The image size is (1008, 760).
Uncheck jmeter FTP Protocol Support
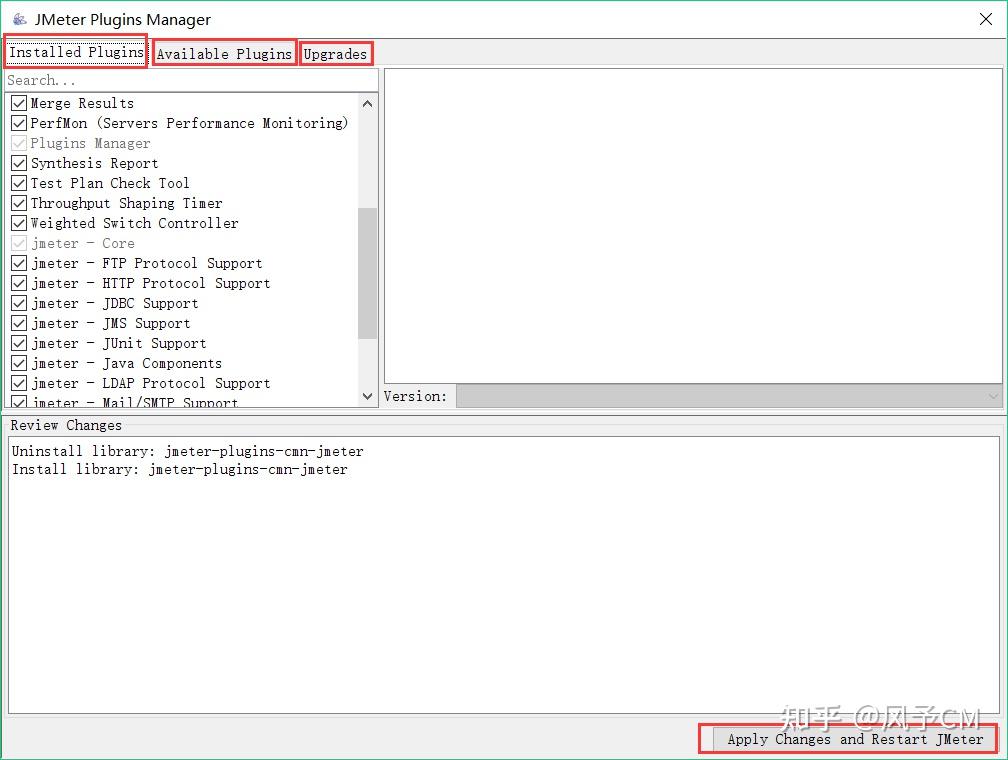(18, 262)
